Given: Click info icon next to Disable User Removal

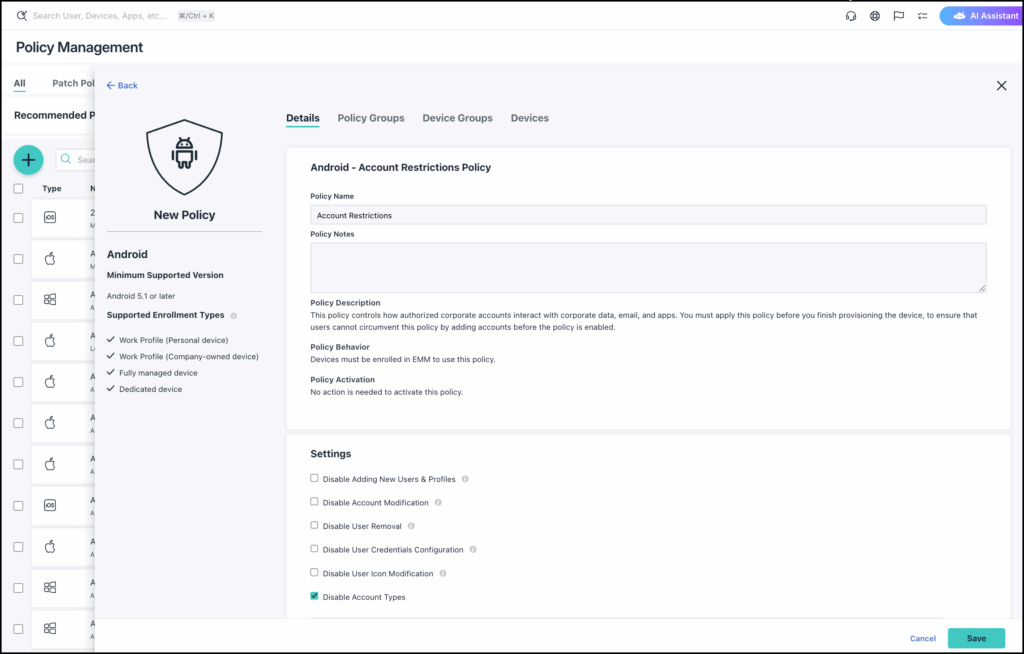Looking at the screenshot, I should click(411, 526).
